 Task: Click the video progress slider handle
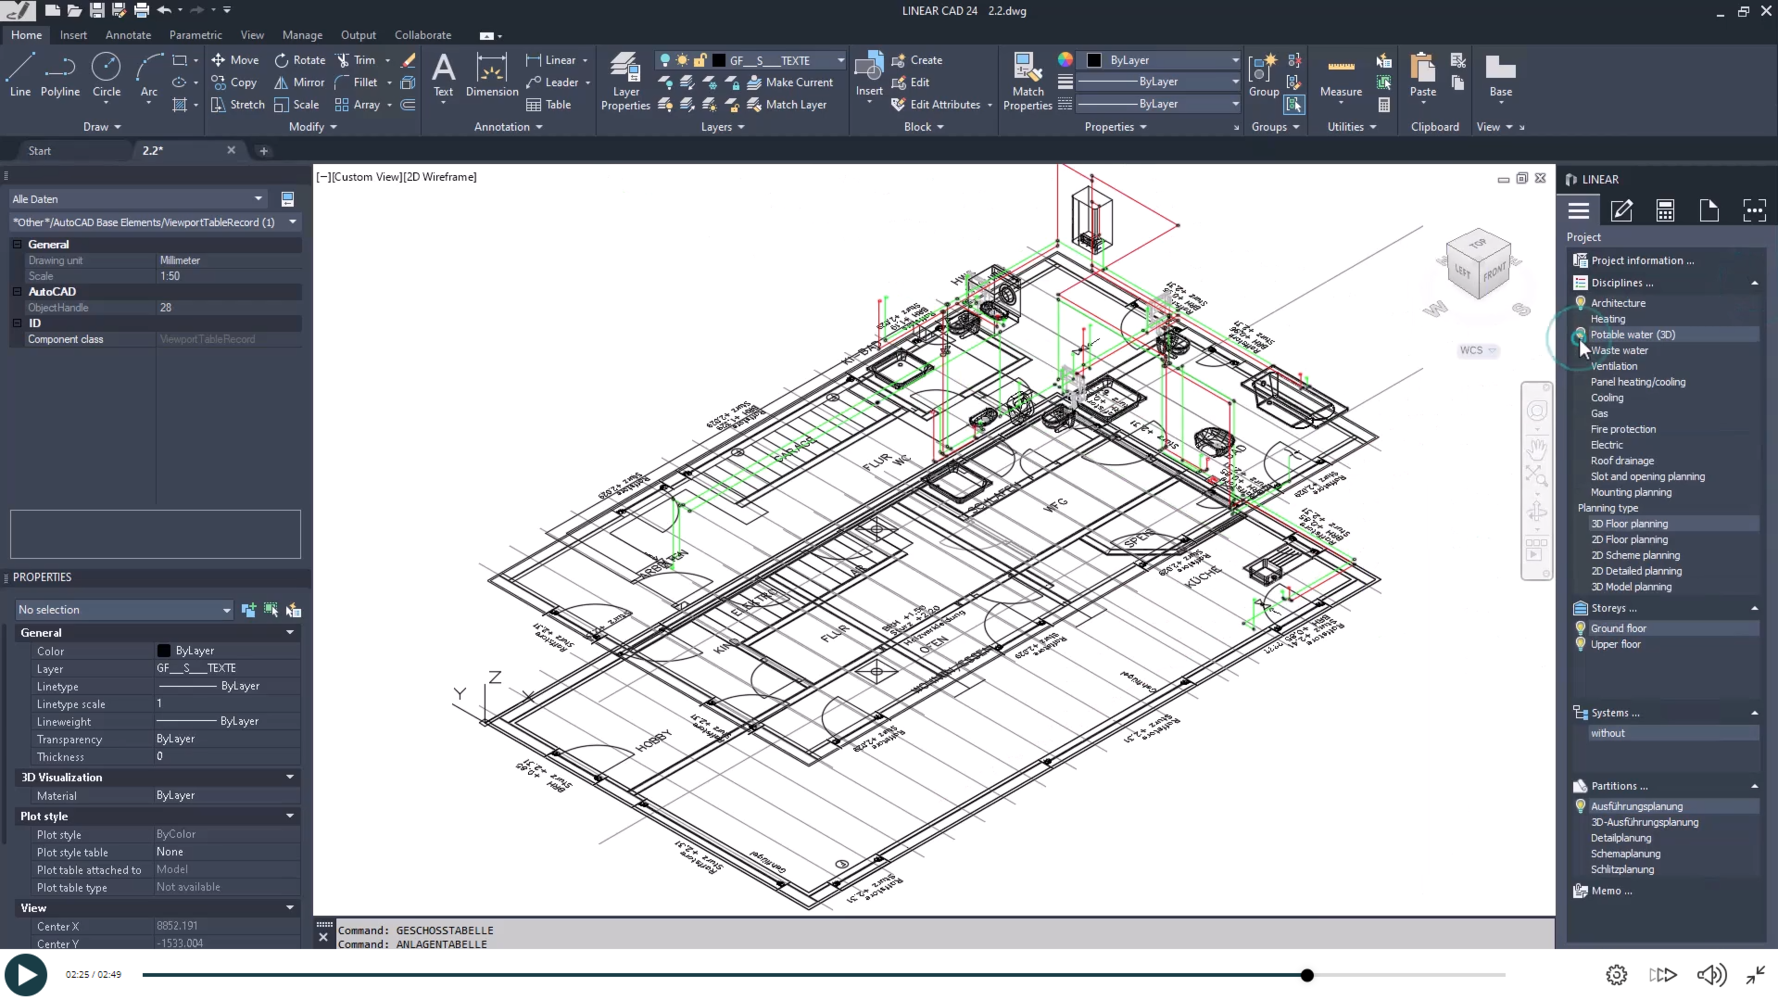coord(1307,975)
